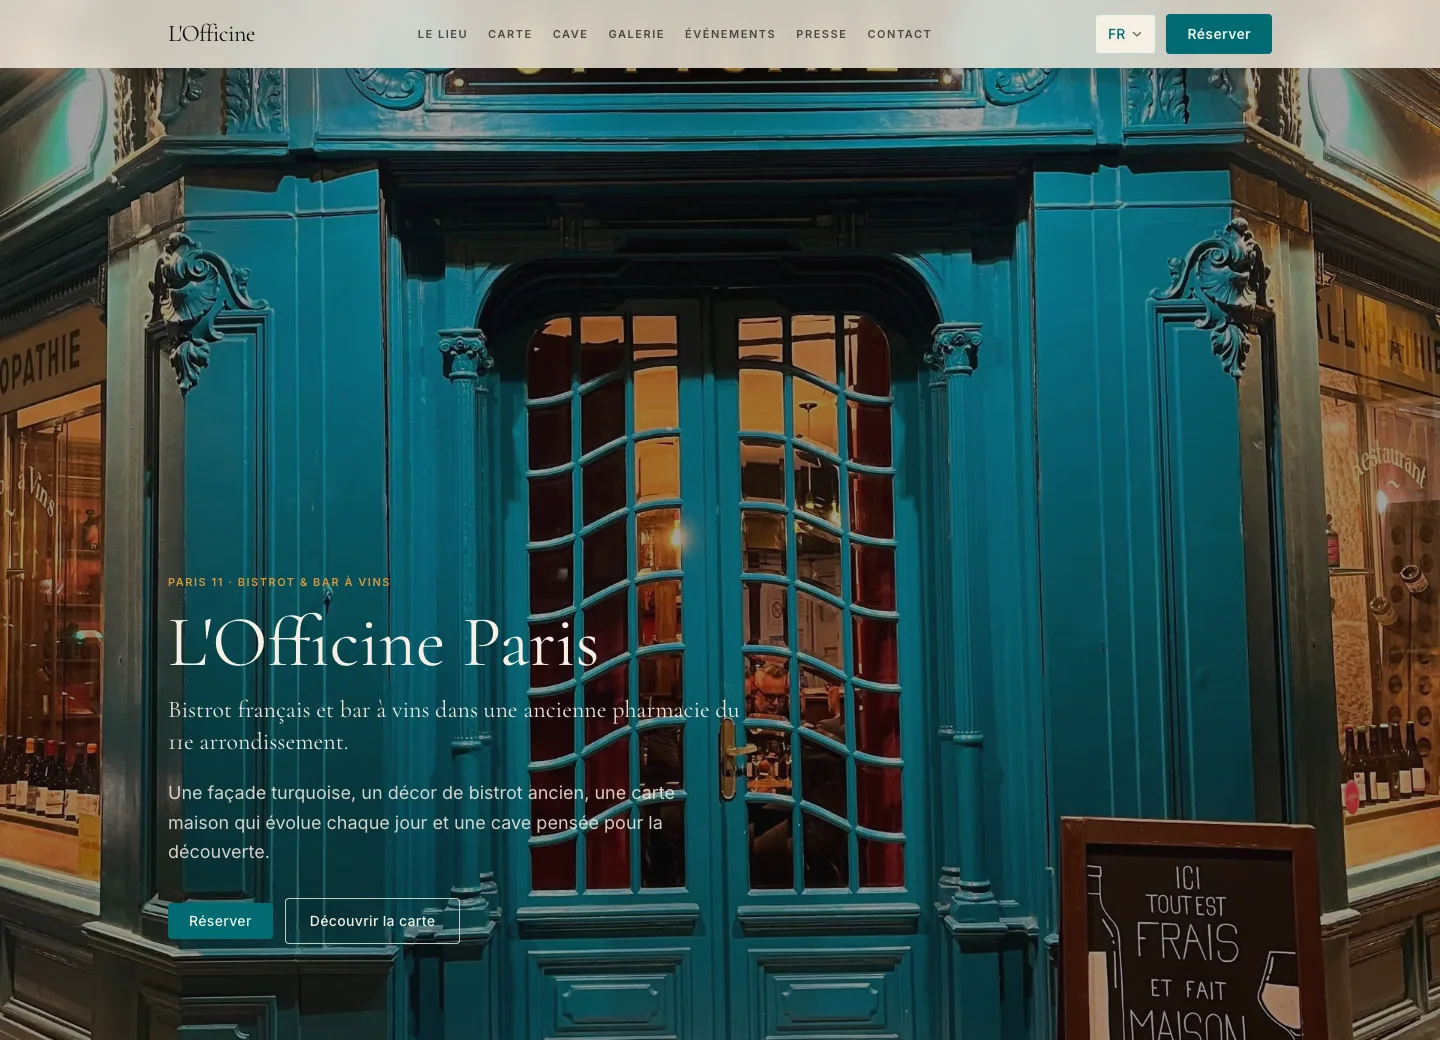Click the header Réserver button
This screenshot has width=1440, height=1040.
pos(1219,34)
